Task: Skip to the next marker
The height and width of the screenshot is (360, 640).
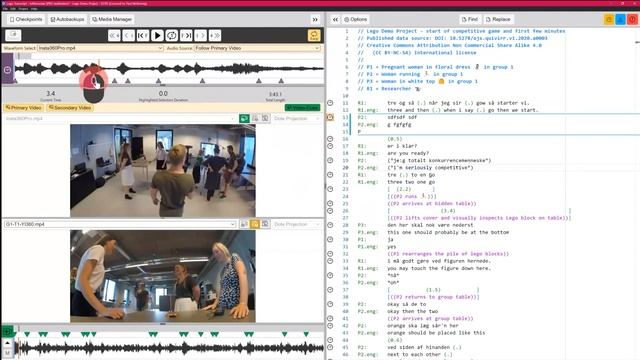Action: 186,36
